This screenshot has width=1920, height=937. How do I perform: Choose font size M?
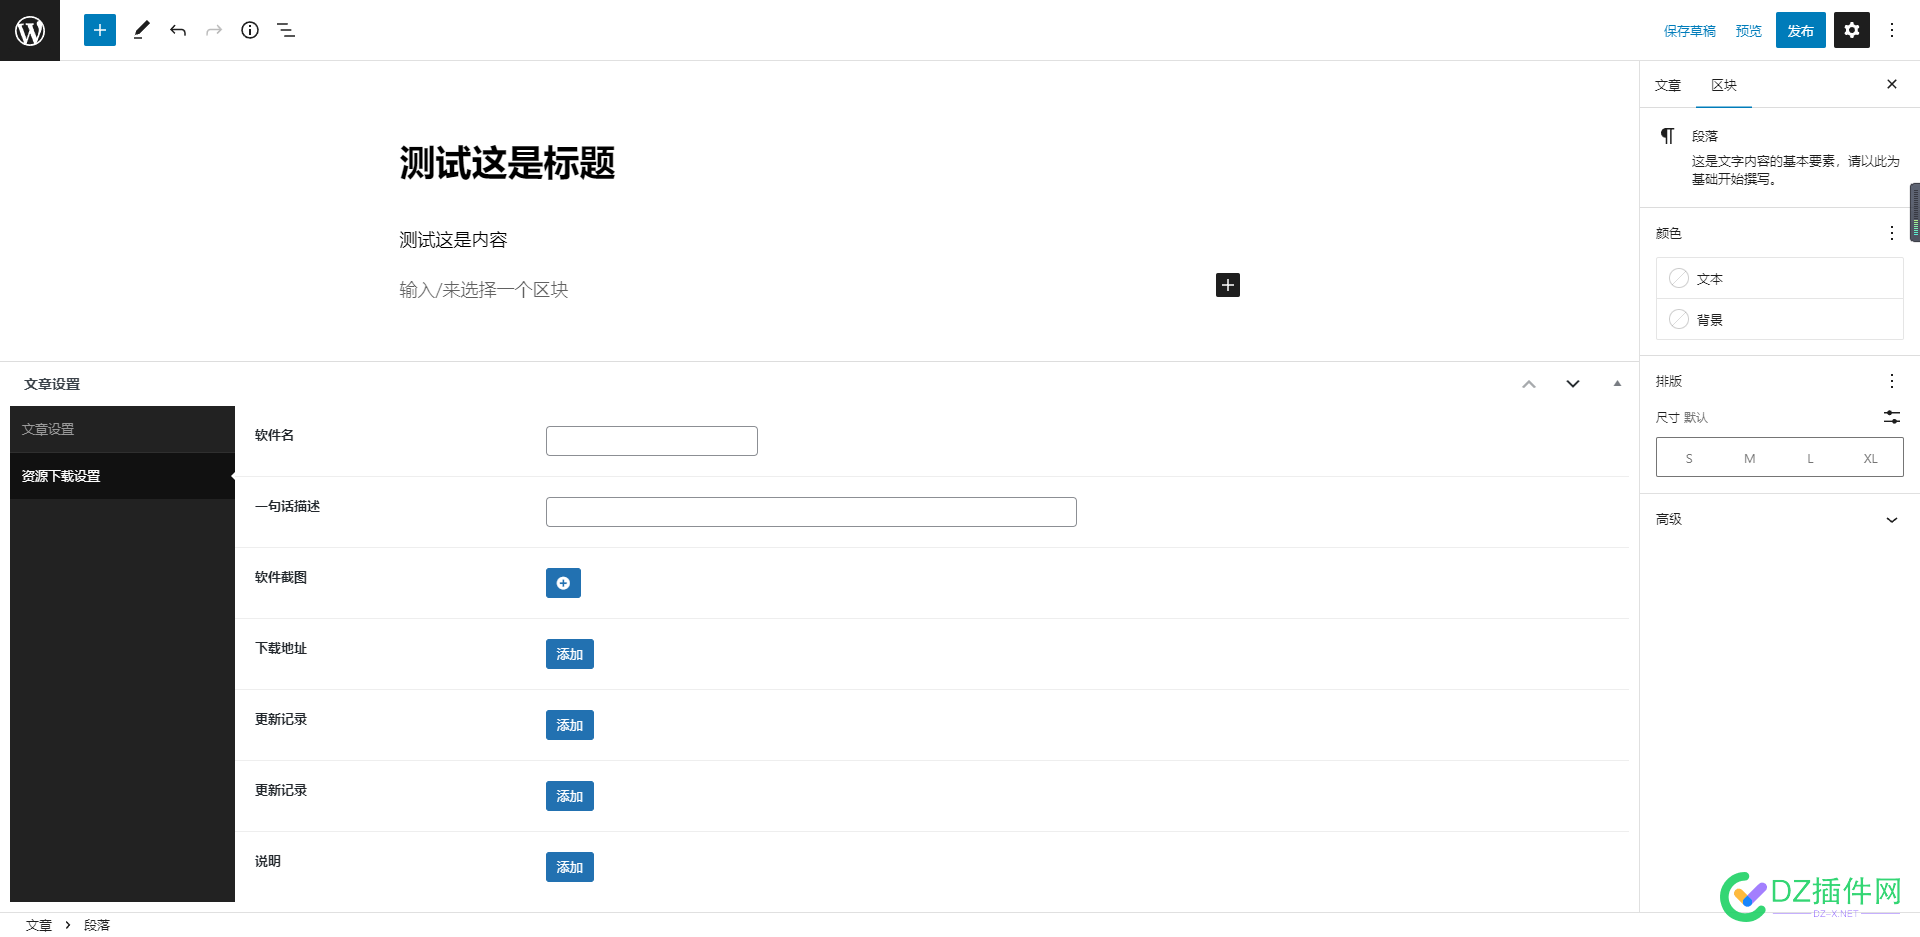tap(1750, 458)
